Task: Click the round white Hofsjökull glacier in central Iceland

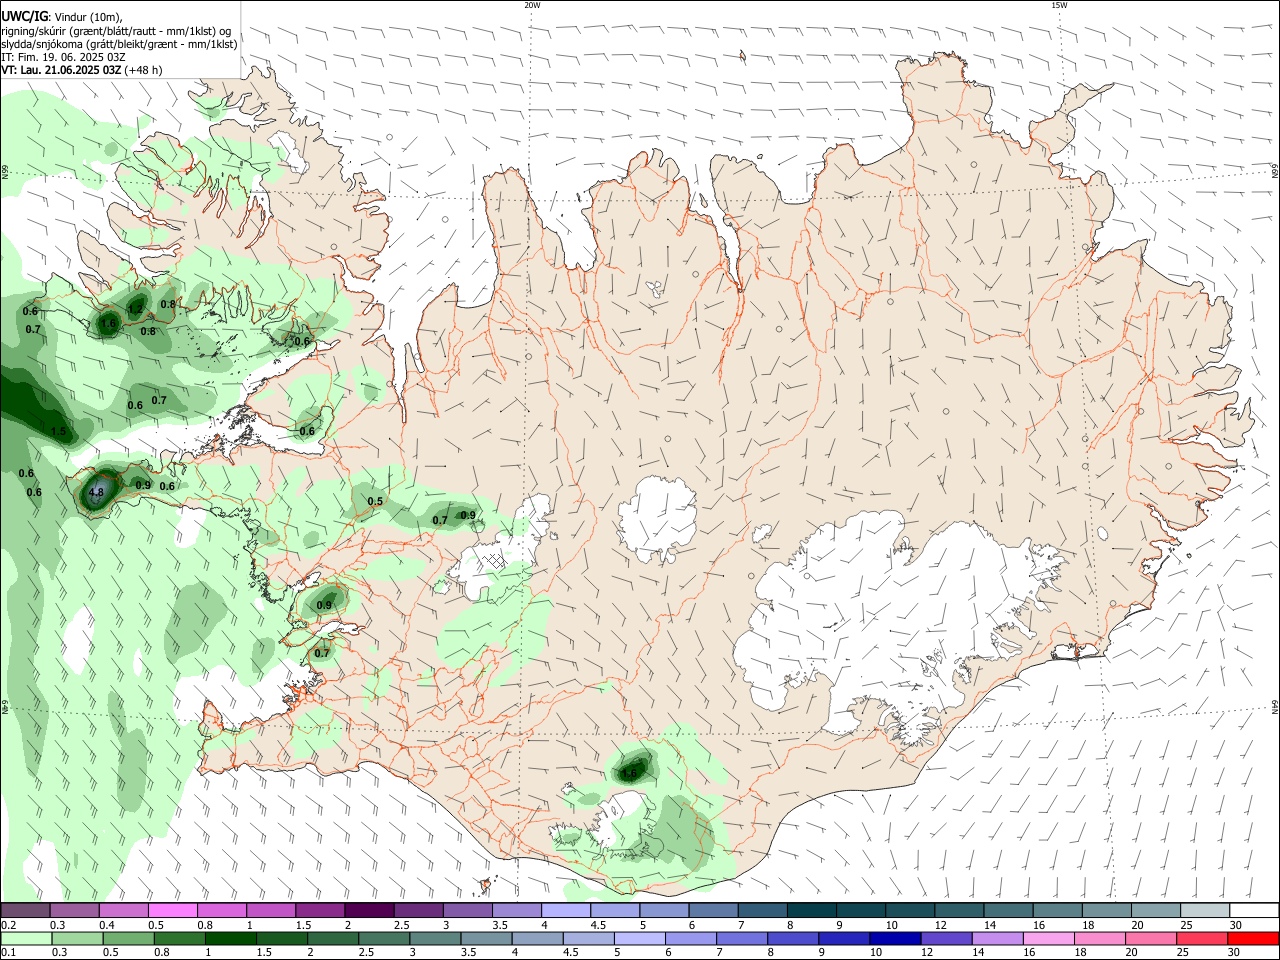Action: [x=657, y=518]
